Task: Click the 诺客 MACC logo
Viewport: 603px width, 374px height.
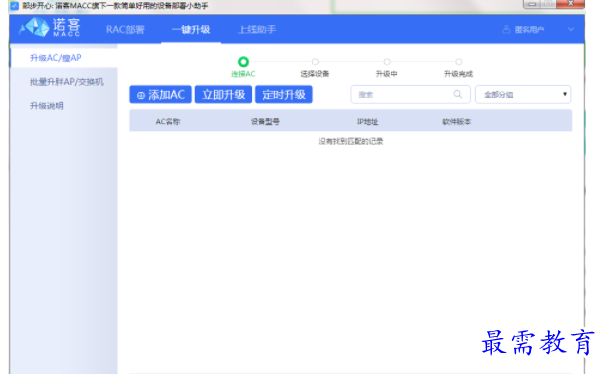Action: tap(50, 28)
